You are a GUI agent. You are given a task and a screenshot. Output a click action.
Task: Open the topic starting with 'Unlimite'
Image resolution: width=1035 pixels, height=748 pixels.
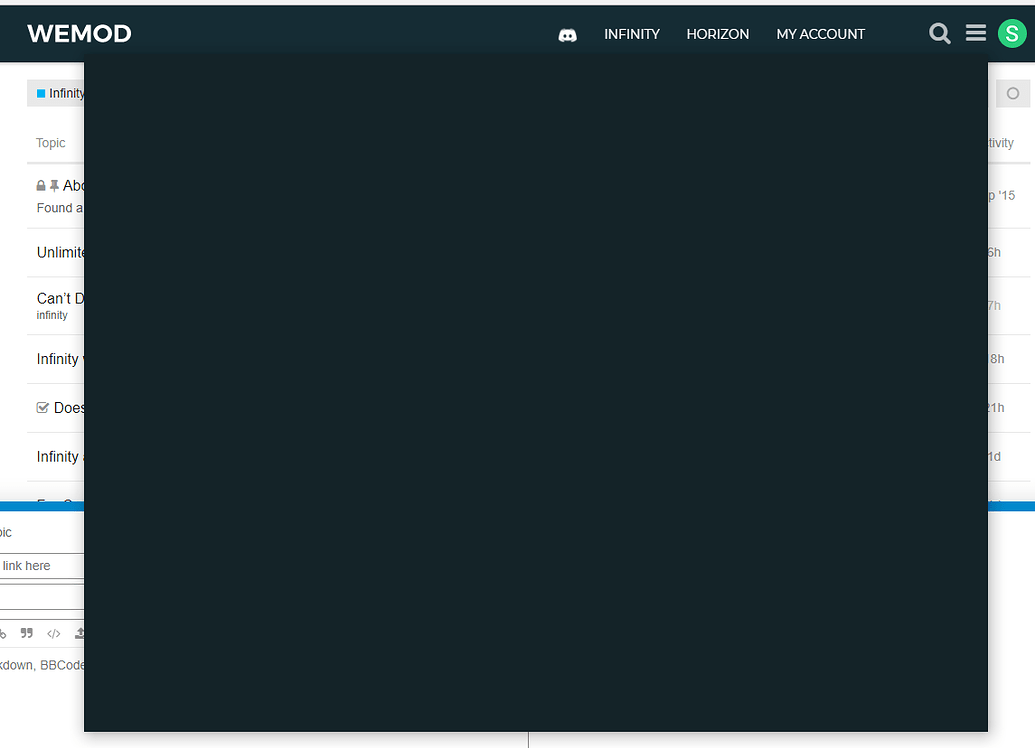61,253
